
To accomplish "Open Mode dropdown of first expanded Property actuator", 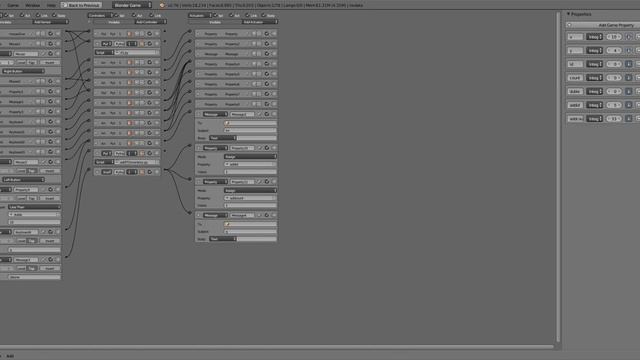I will pyautogui.click(x=250, y=157).
